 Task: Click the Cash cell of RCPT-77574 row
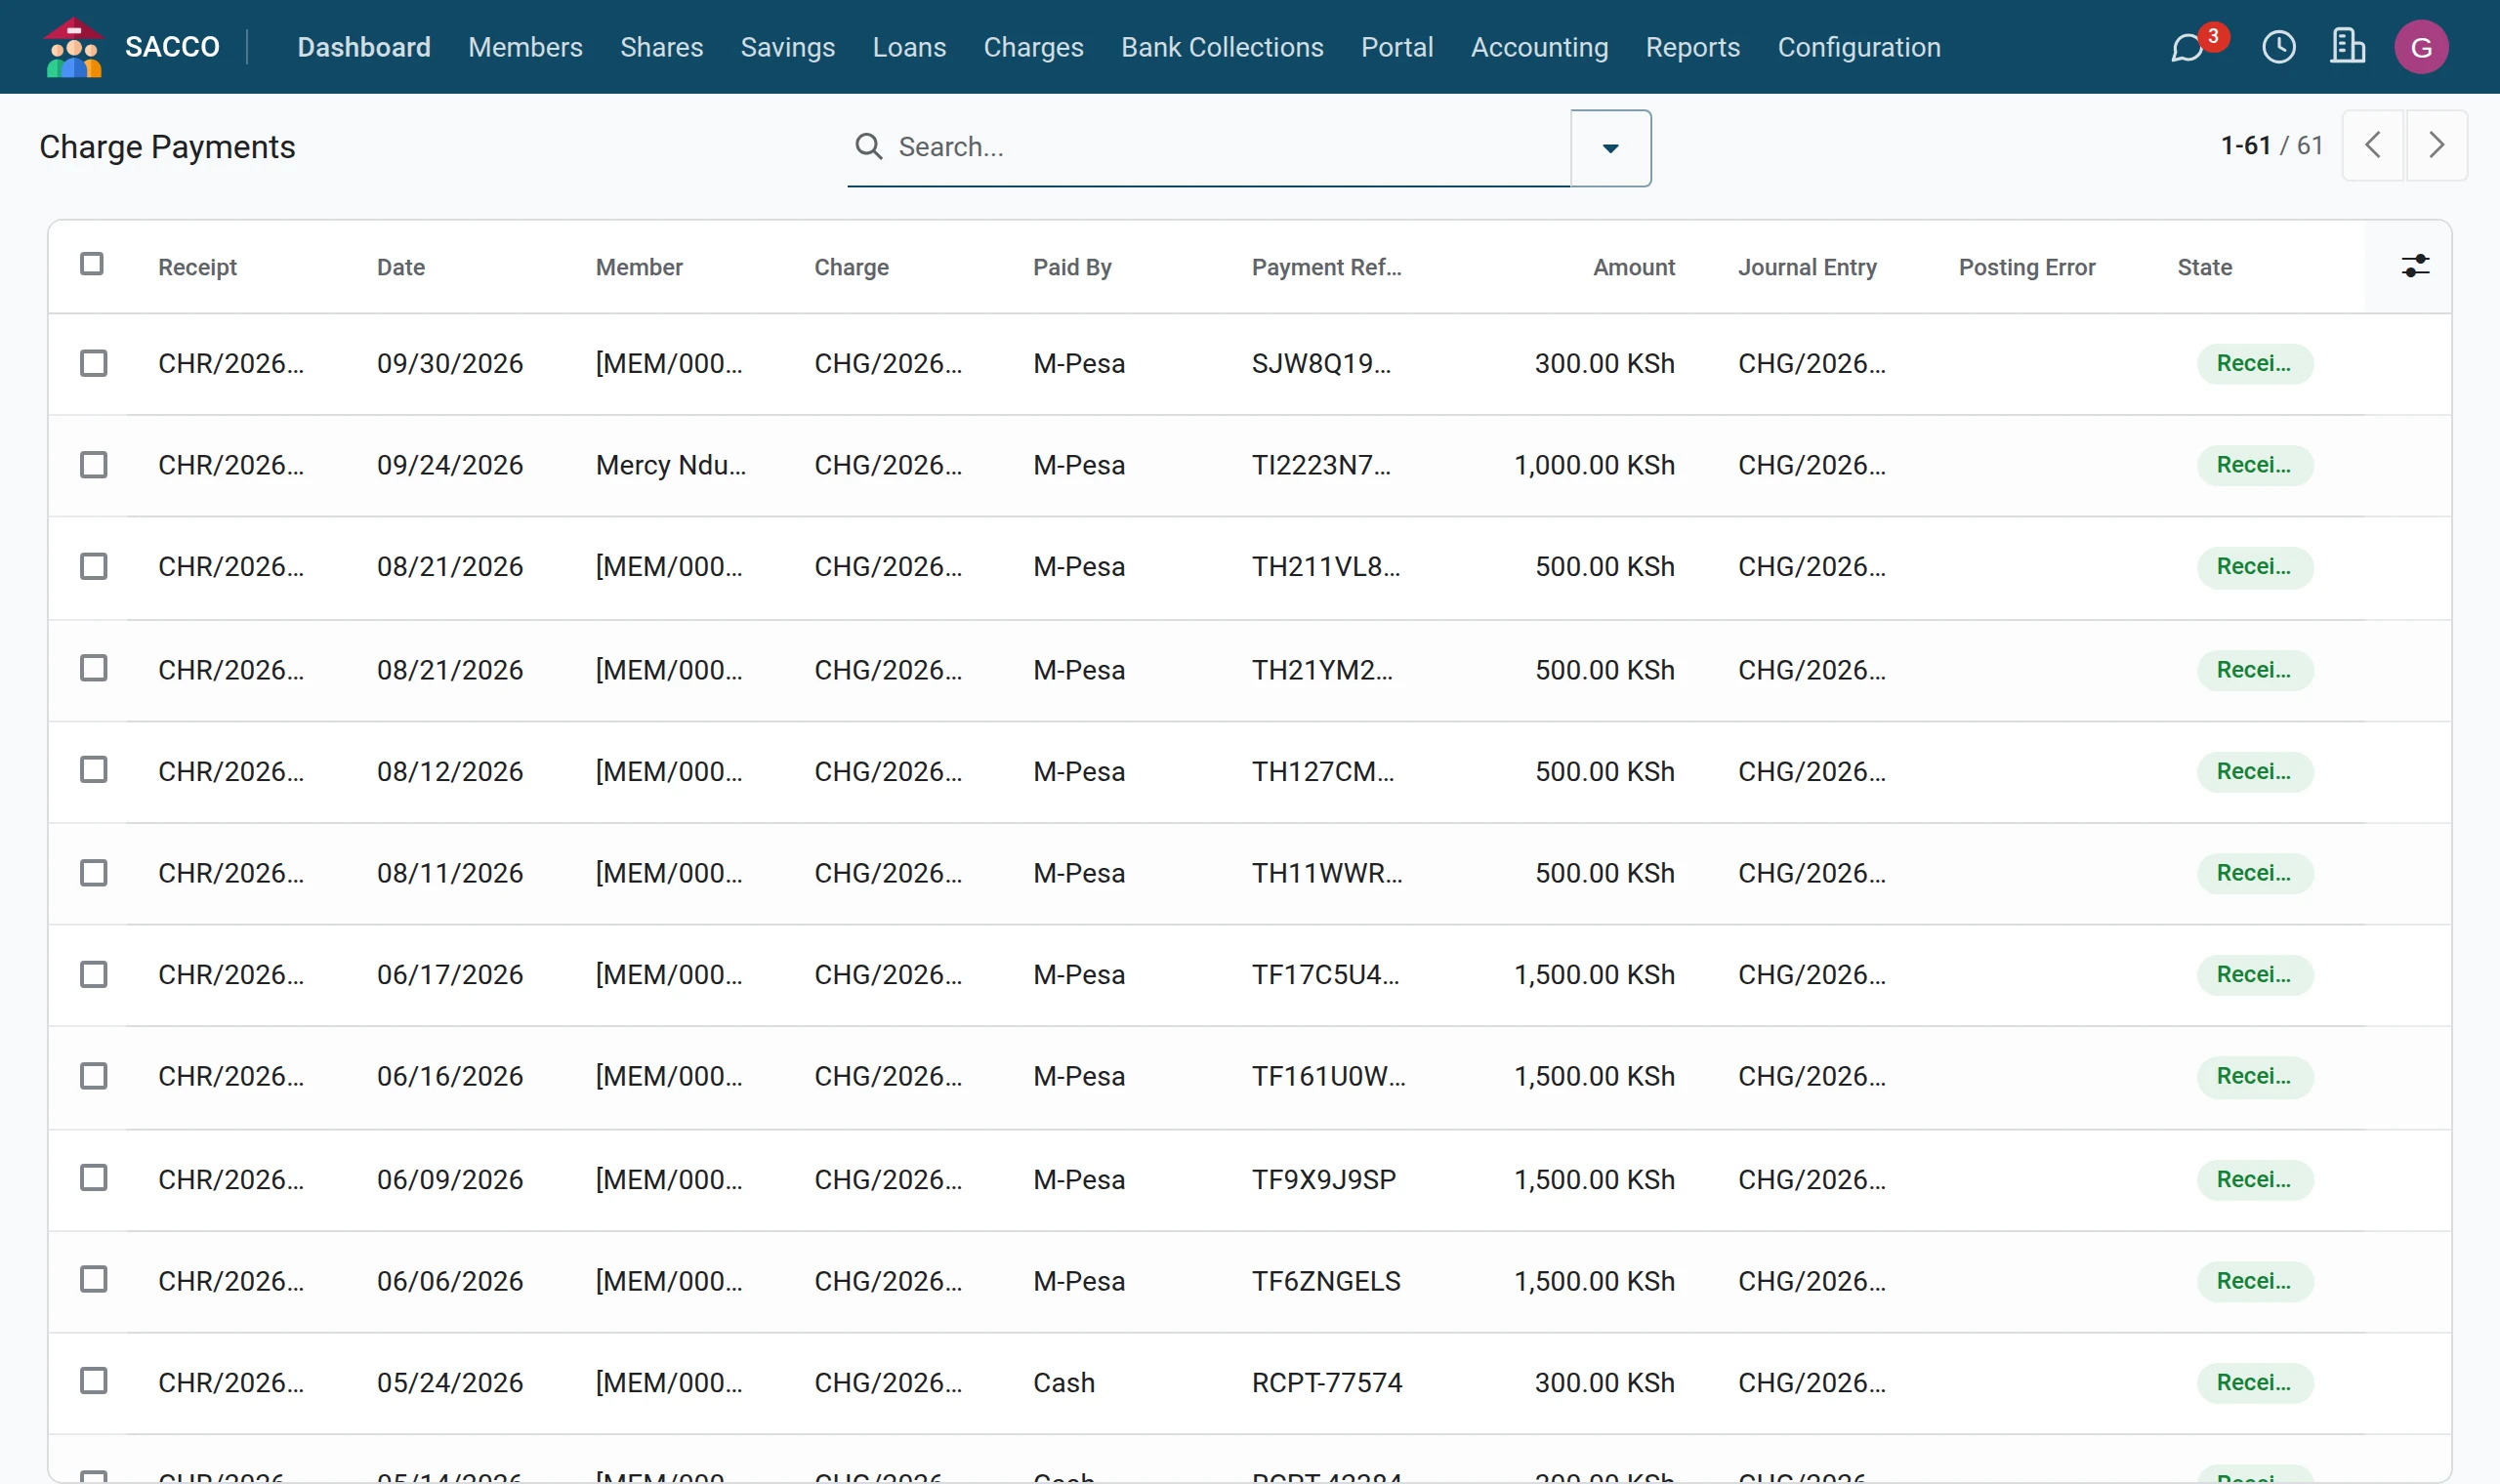pyautogui.click(x=1064, y=1382)
